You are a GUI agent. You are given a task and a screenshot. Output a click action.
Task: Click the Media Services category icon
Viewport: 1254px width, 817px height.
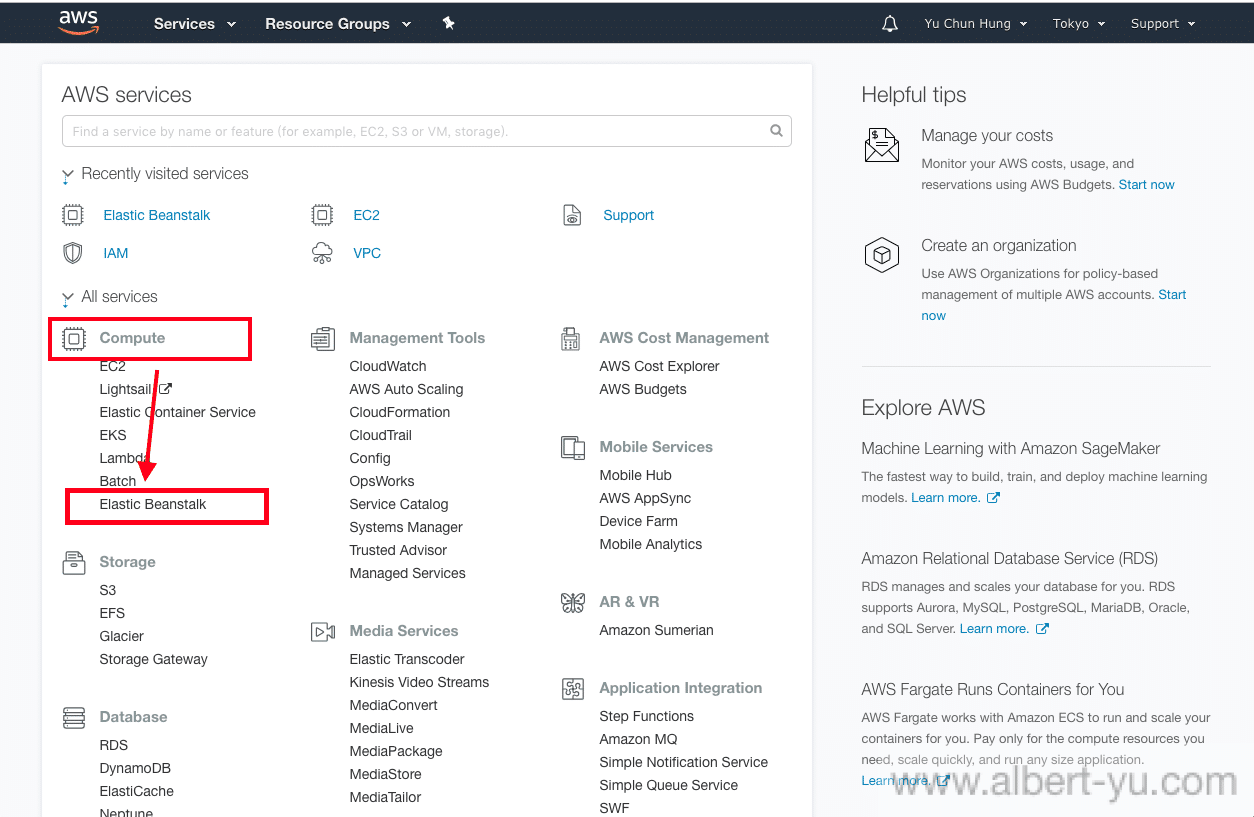tap(322, 631)
